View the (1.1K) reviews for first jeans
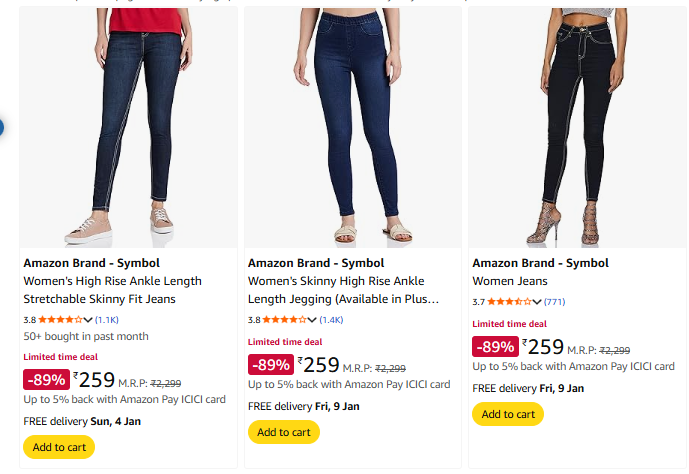689x474 pixels. [106, 320]
